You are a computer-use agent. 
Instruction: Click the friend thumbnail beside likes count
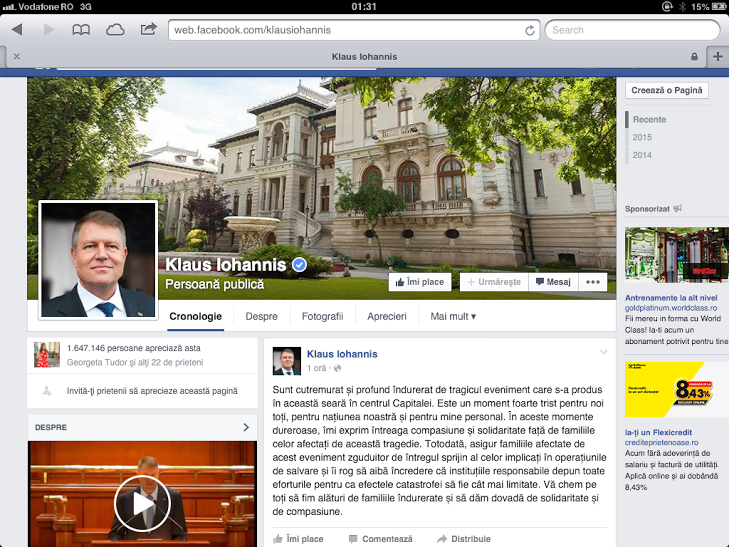[x=47, y=355]
